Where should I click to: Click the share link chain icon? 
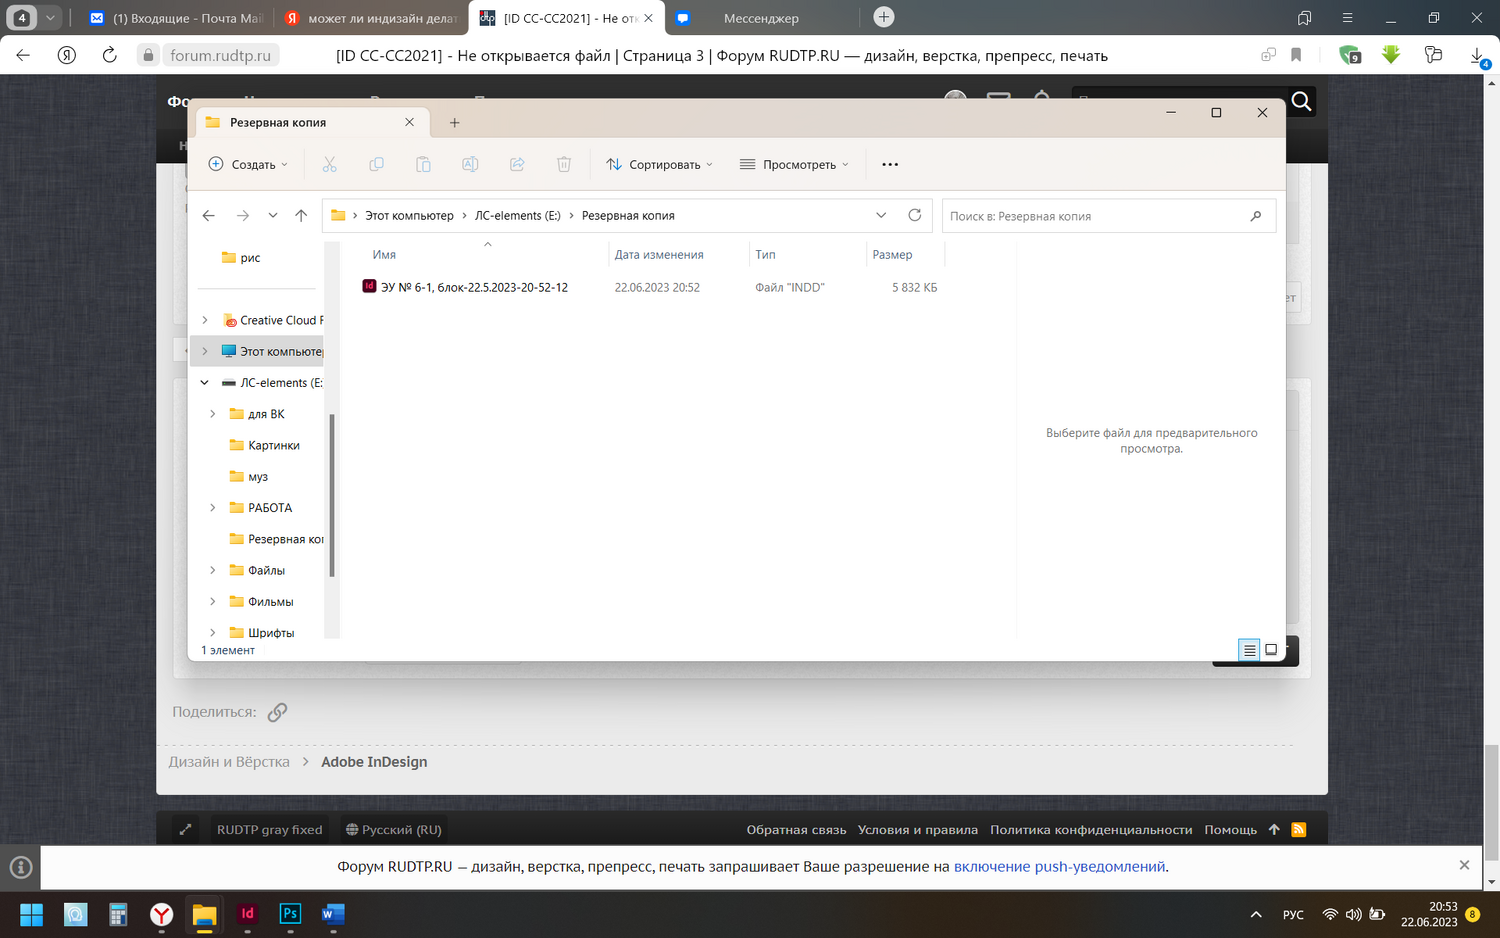coord(277,712)
